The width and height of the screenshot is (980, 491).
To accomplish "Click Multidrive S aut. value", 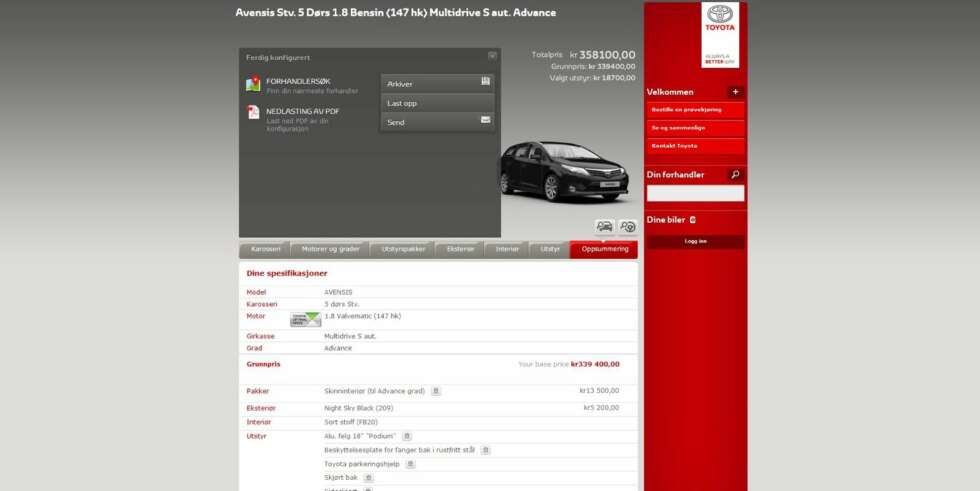I will pos(350,336).
